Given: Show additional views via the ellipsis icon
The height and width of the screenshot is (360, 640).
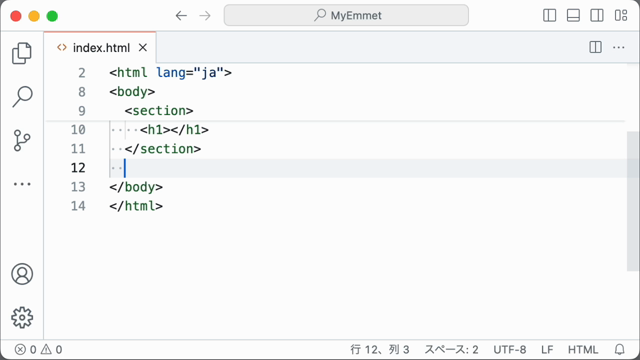Looking at the screenshot, I should (22, 184).
